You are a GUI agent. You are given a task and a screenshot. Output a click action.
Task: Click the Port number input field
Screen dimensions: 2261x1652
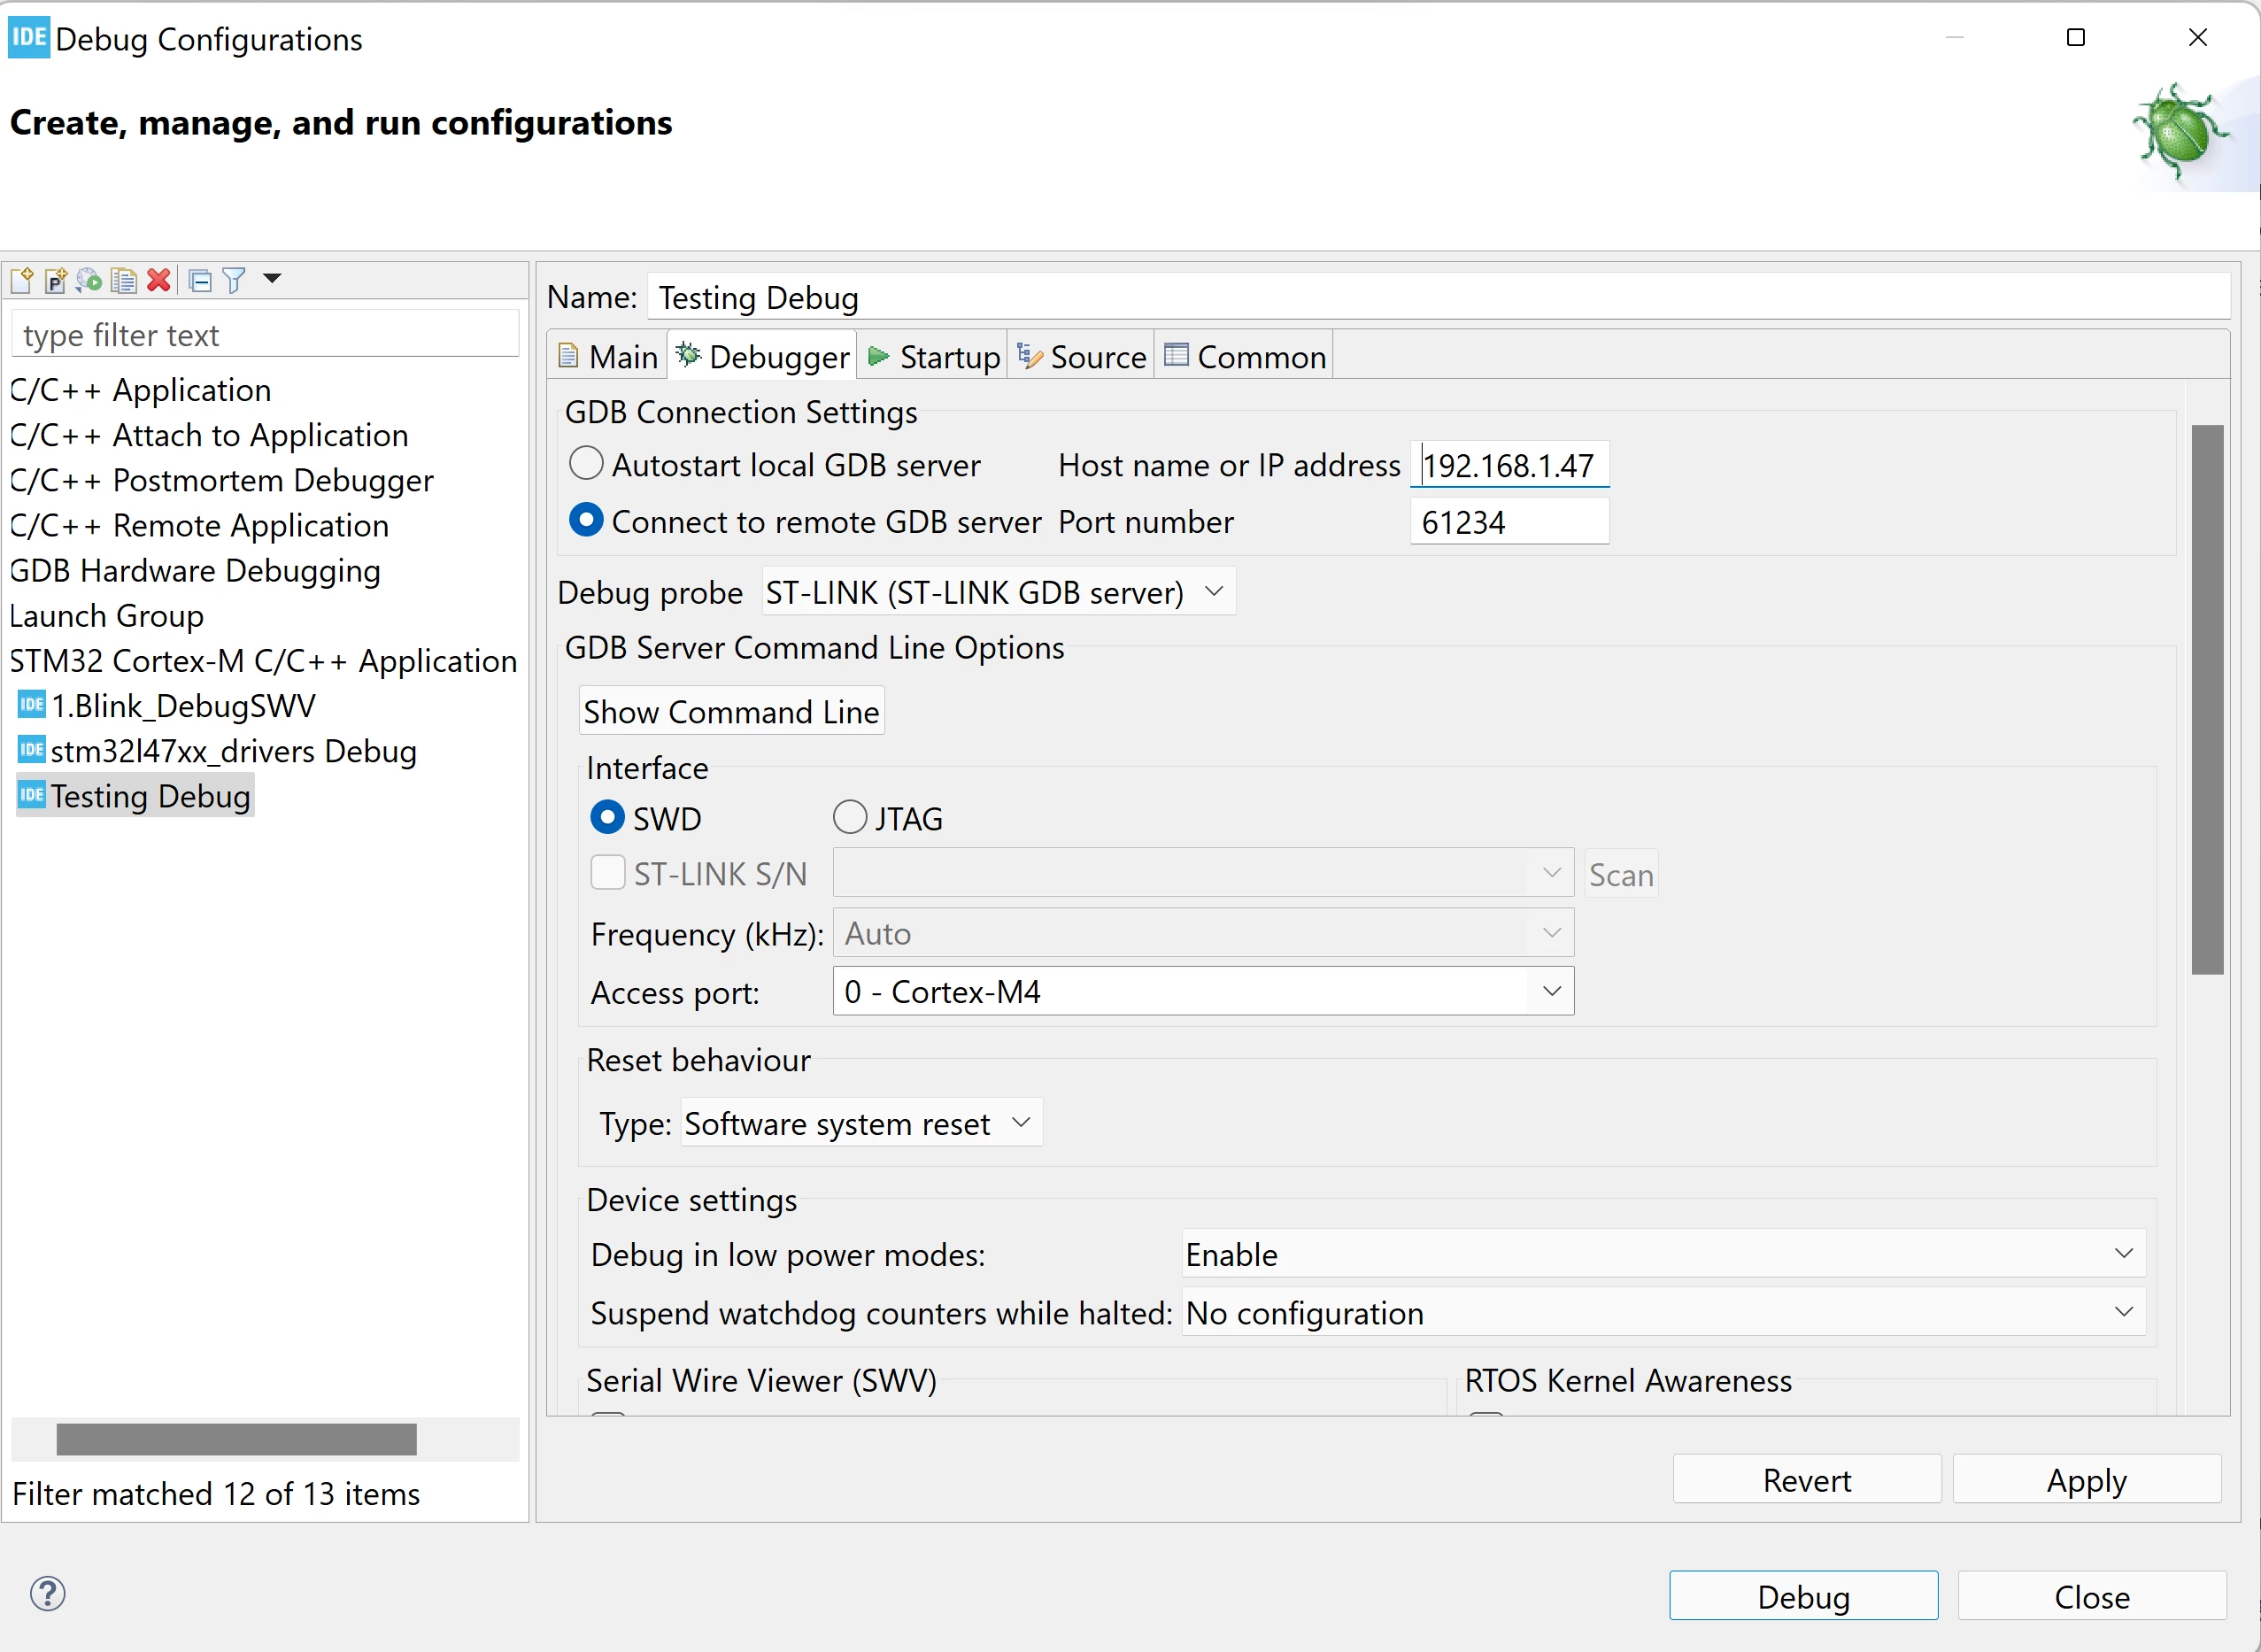tap(1509, 522)
